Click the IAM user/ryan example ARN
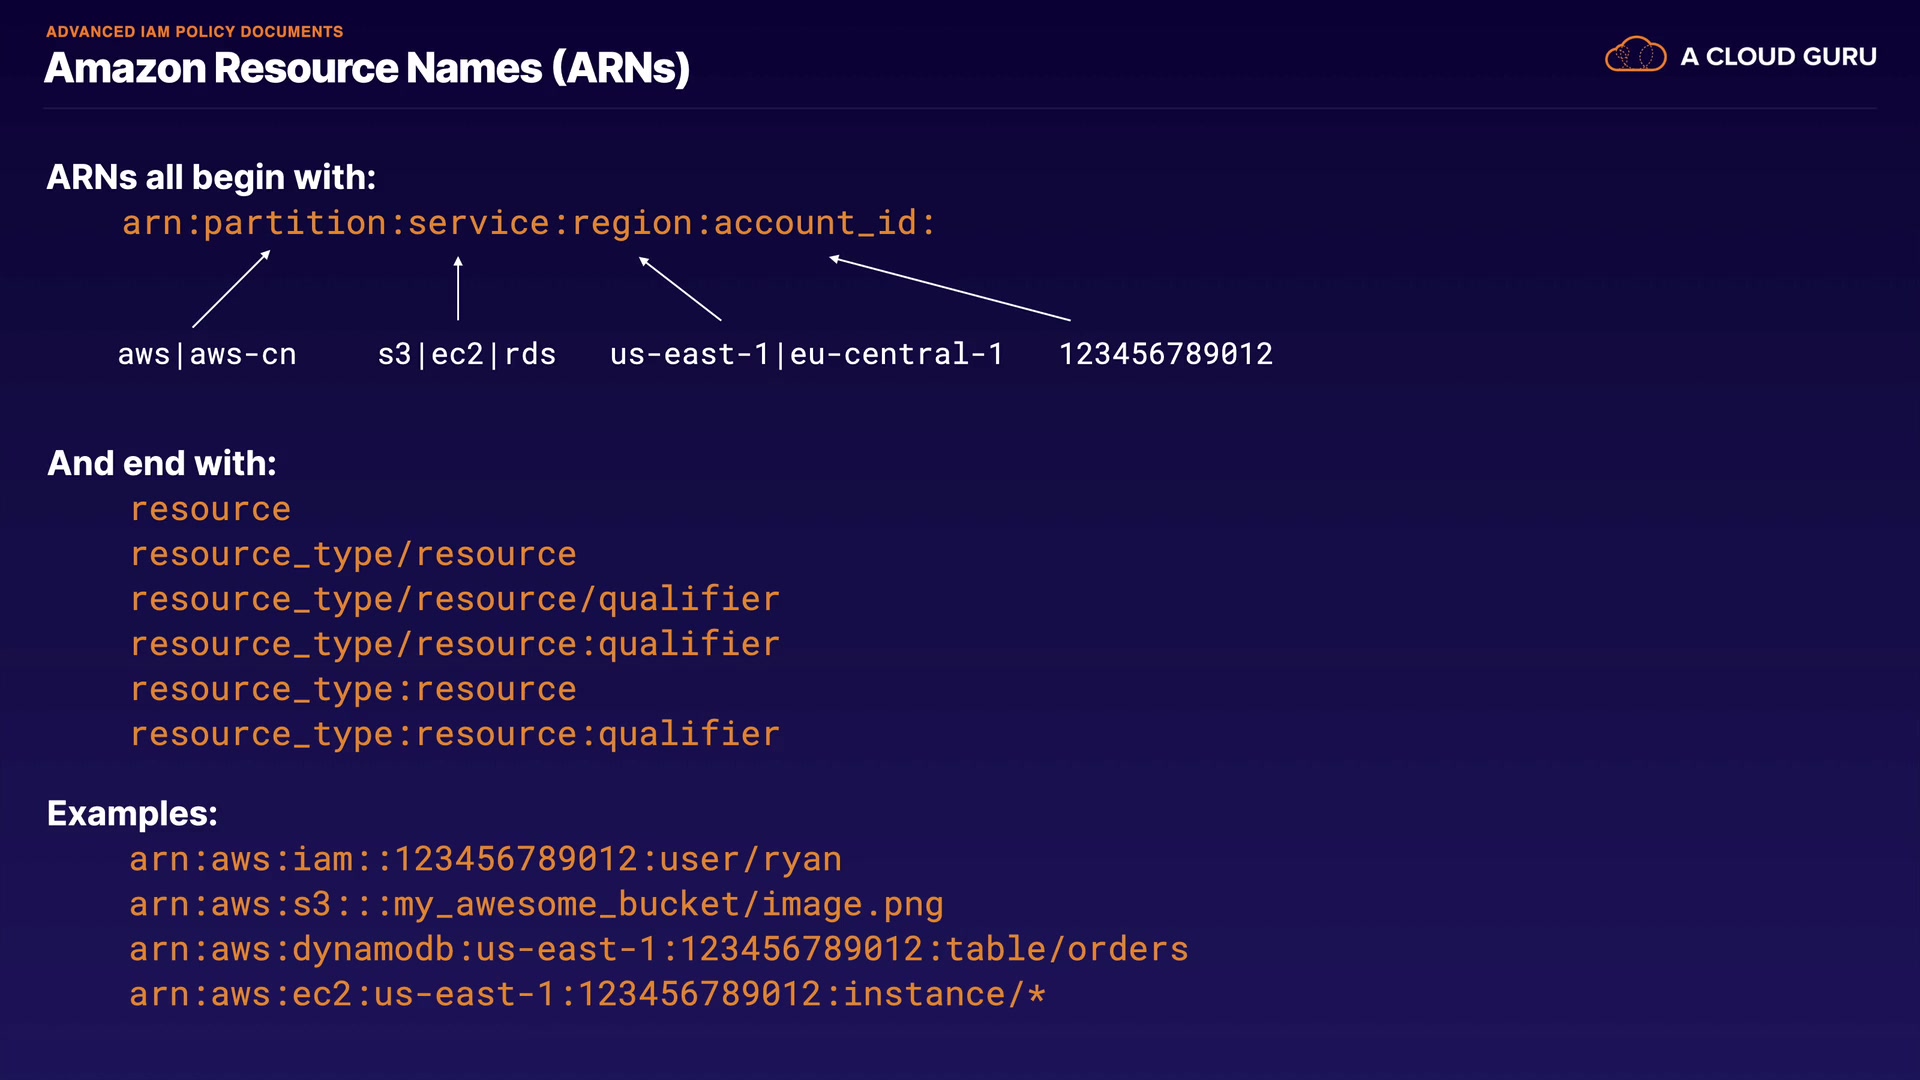Image resolution: width=1920 pixels, height=1080 pixels. tap(485, 859)
